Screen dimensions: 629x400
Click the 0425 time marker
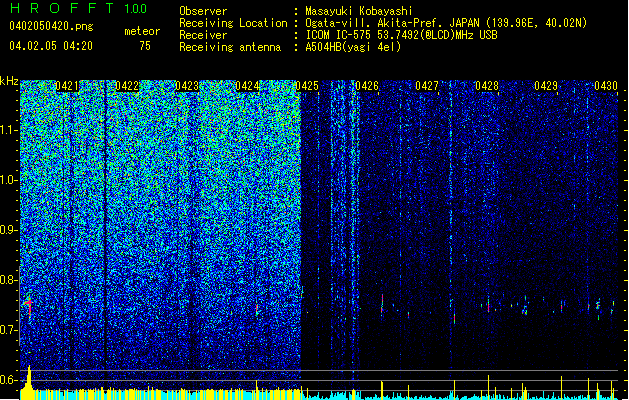pyautogui.click(x=307, y=86)
